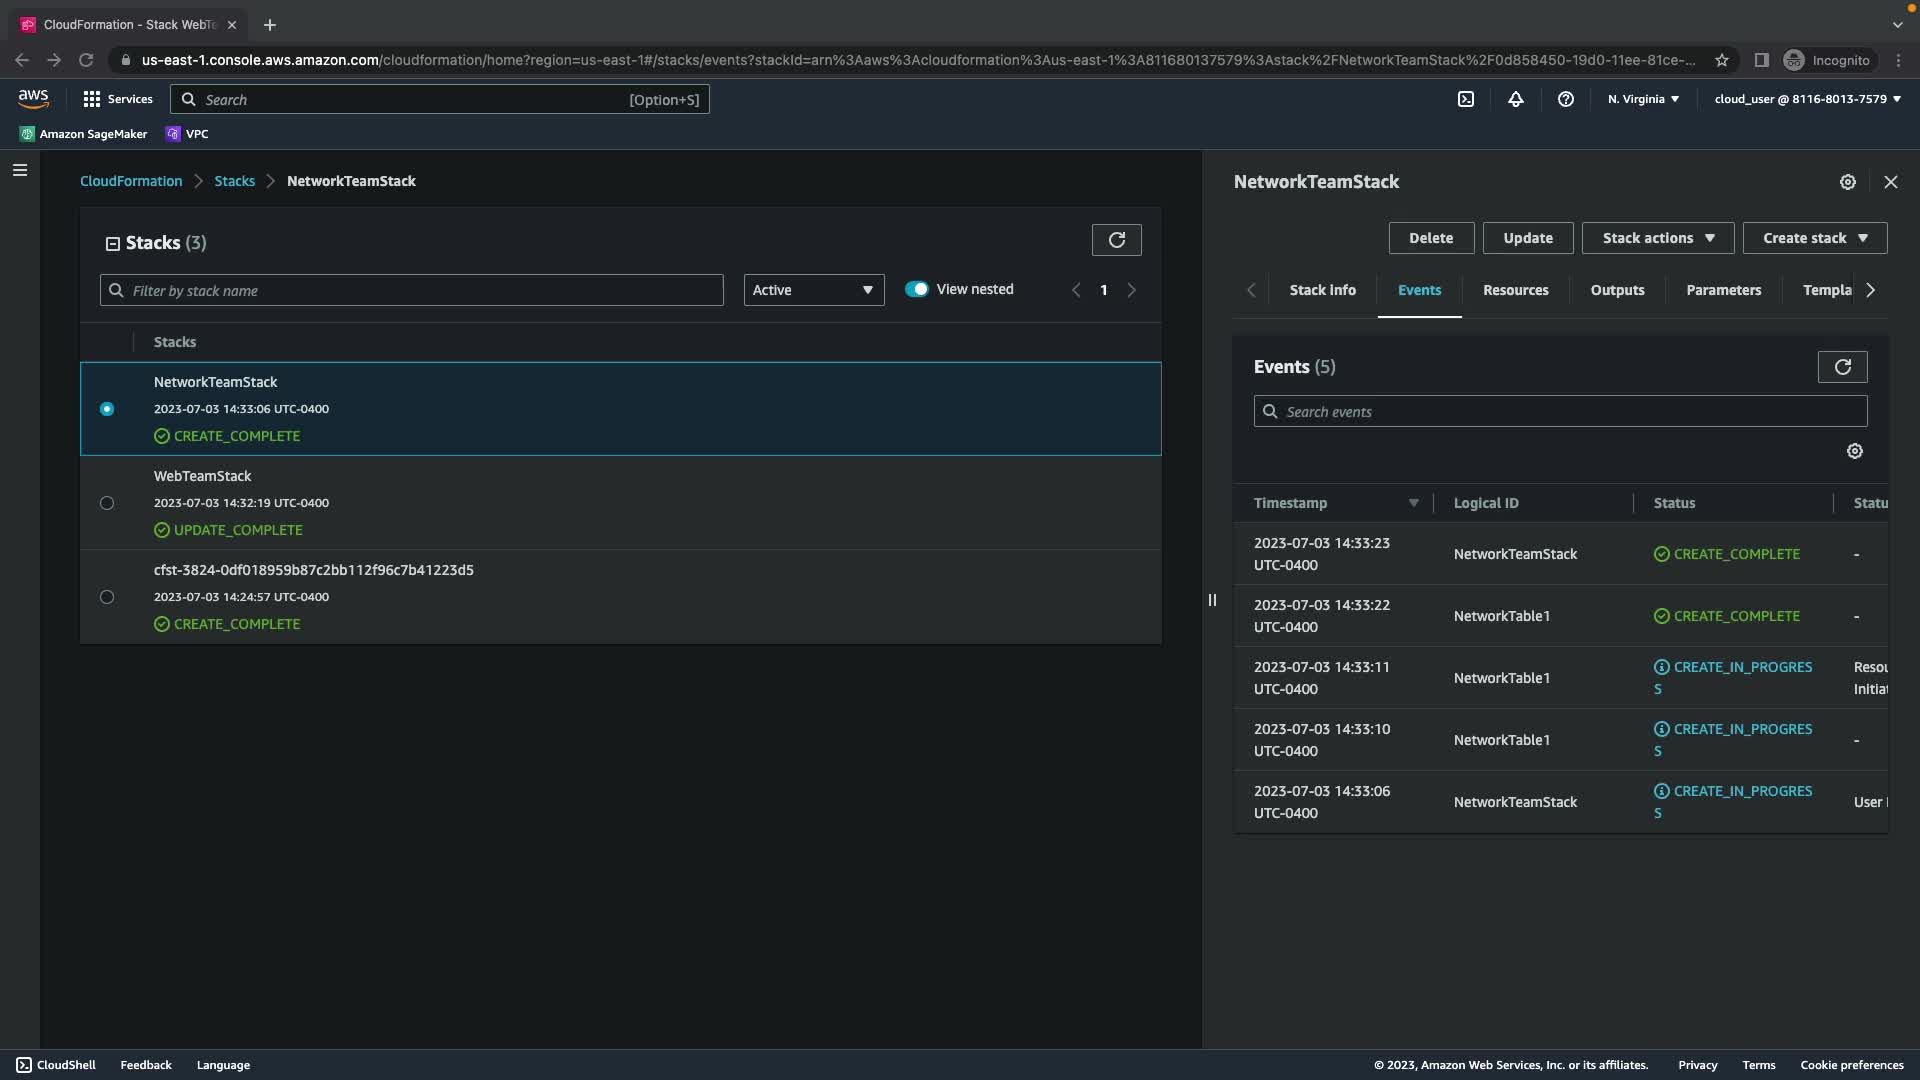The width and height of the screenshot is (1920, 1080).
Task: Open the N. Virginia region selector
Action: click(1643, 99)
